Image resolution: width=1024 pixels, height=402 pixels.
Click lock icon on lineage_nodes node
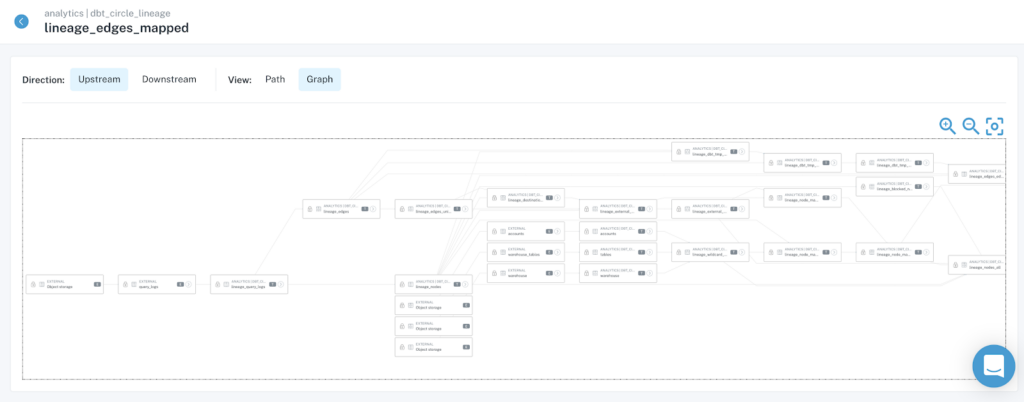point(402,285)
